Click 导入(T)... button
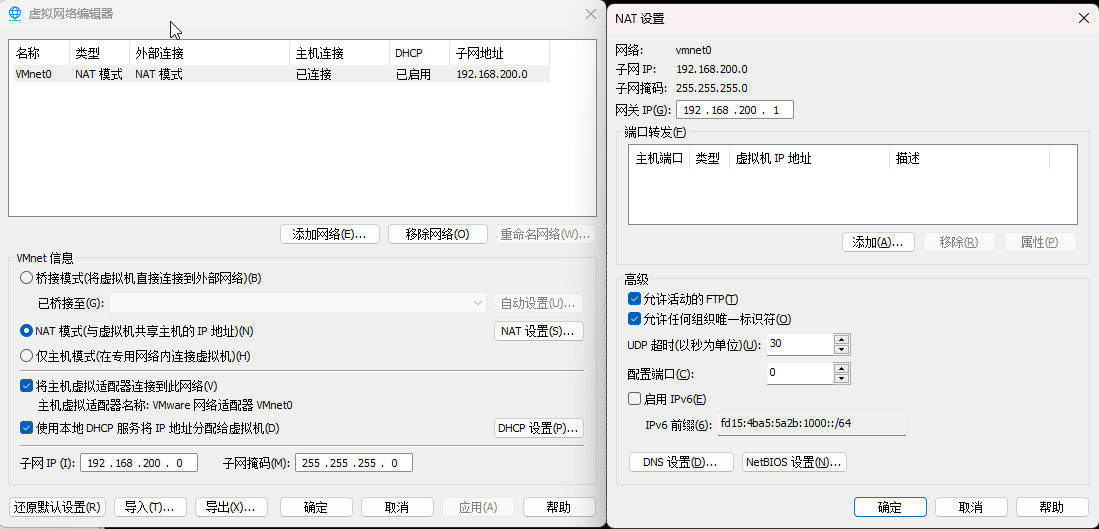 tap(149, 507)
